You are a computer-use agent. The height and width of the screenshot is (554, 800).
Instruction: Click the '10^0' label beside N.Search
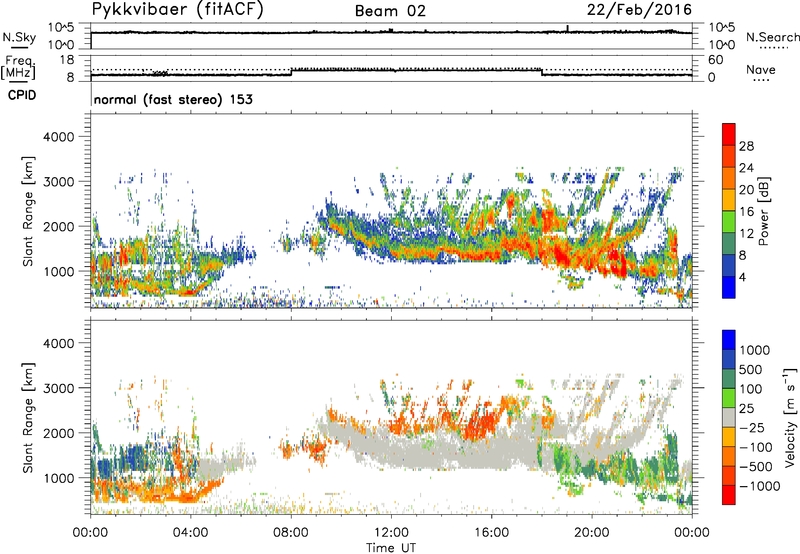pyautogui.click(x=721, y=45)
